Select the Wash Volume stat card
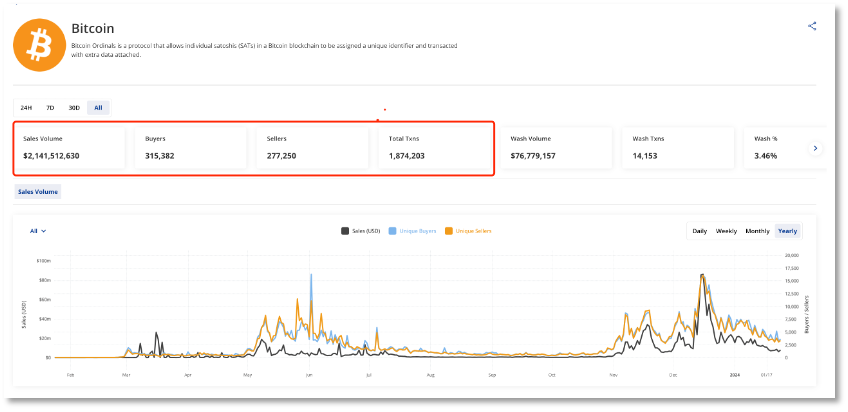The height and width of the screenshot is (412, 848). 556,148
